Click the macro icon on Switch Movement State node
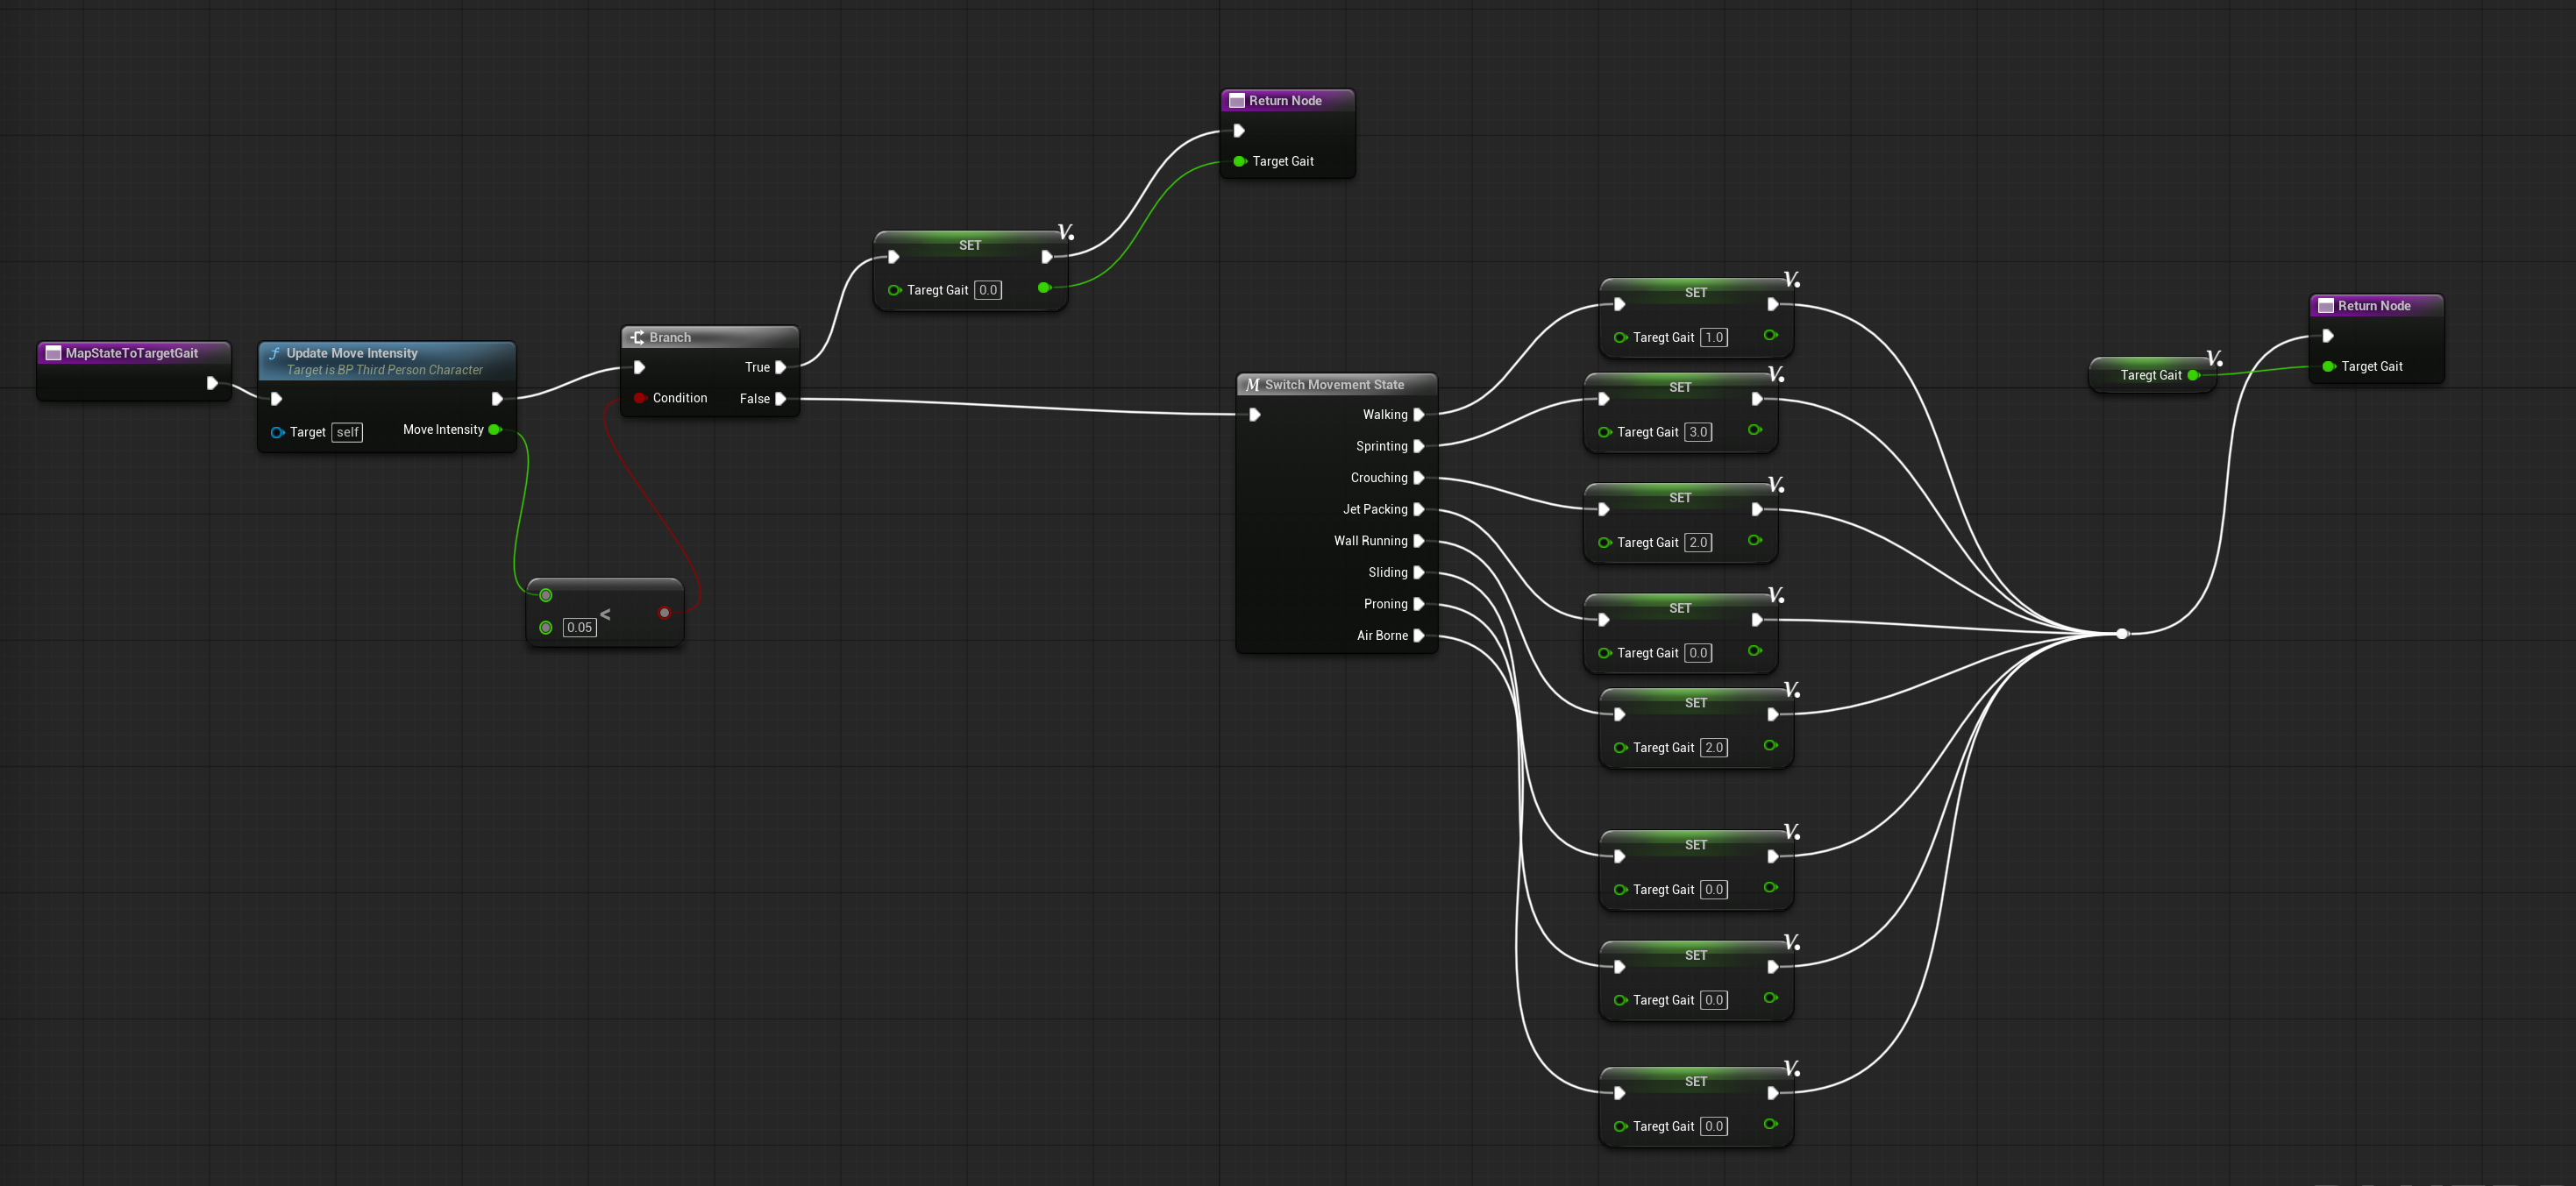Viewport: 2576px width, 1186px height. point(1251,384)
